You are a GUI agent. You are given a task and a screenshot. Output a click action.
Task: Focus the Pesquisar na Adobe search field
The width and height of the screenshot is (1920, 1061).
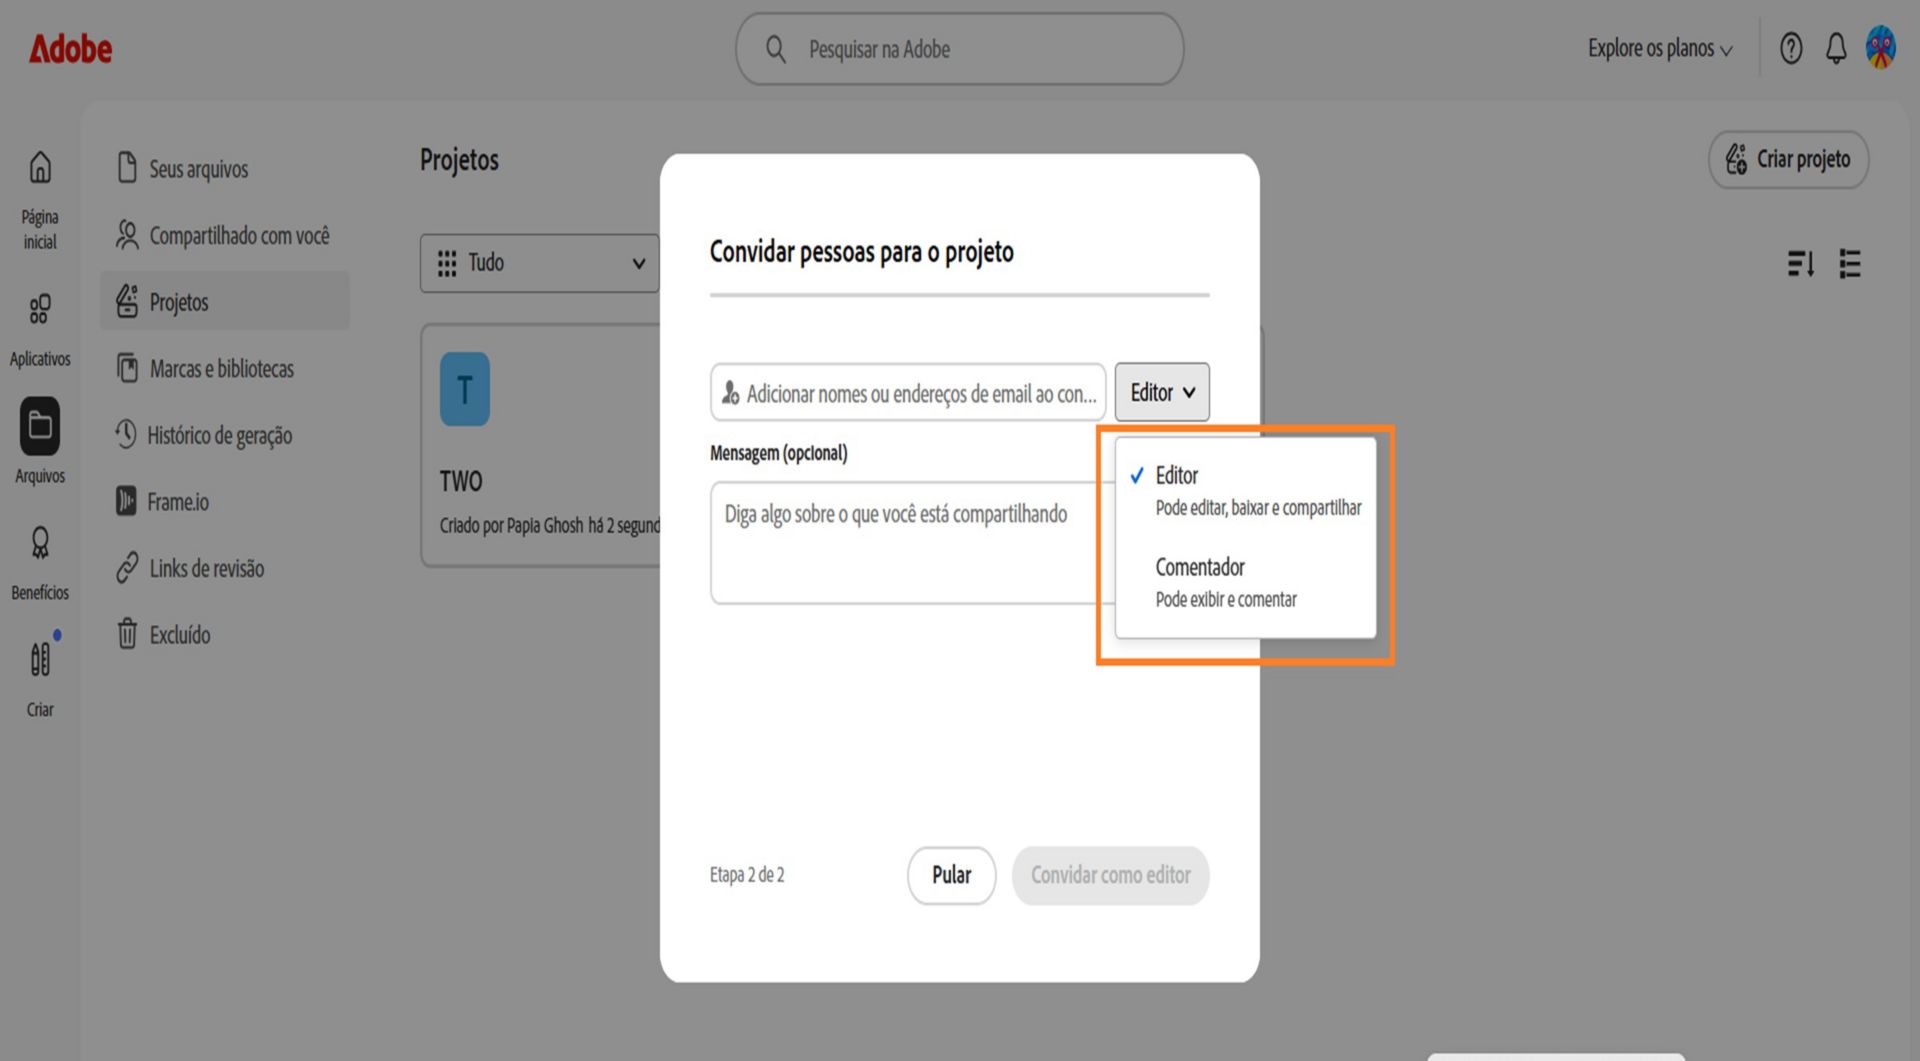pyautogui.click(x=959, y=48)
